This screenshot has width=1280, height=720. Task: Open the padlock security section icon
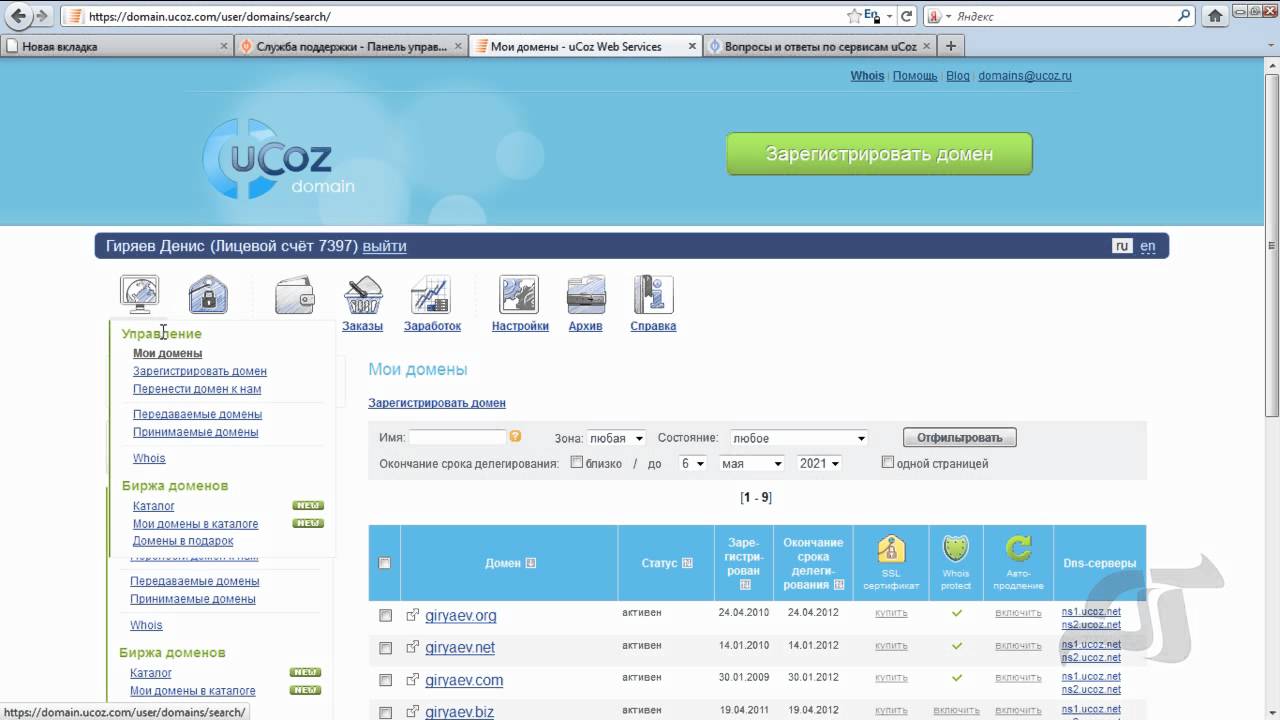(208, 295)
